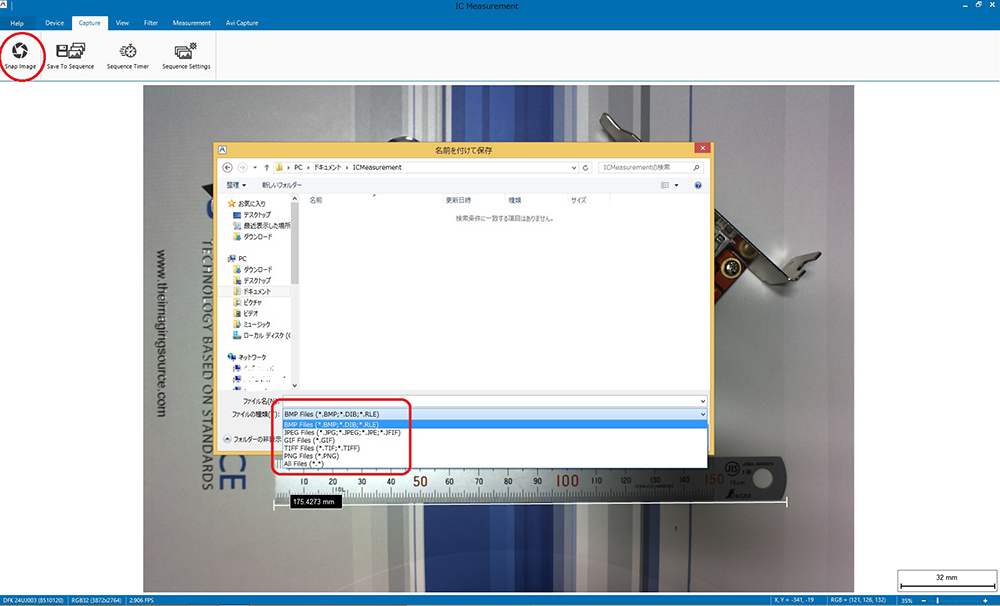Collapse the file type combo box
Image resolution: width=1000 pixels, height=606 pixels.
click(703, 414)
